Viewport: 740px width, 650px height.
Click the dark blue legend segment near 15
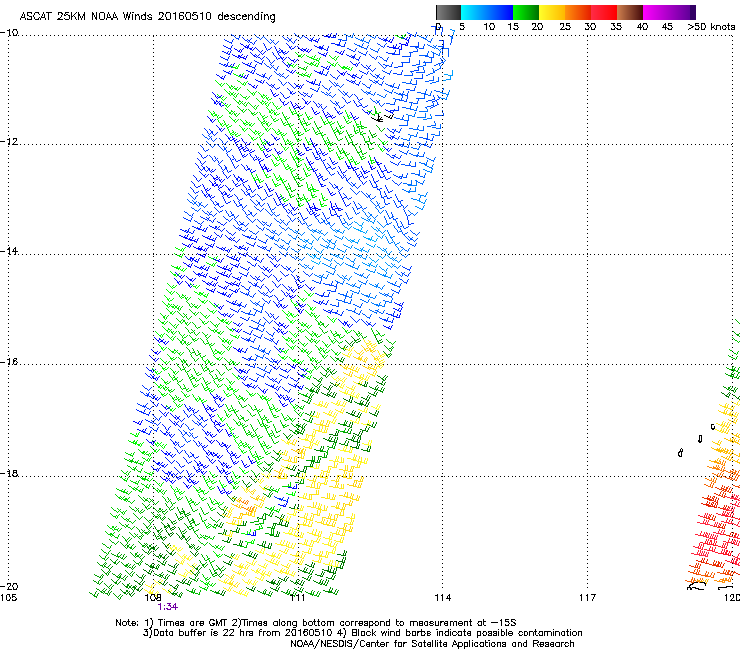tap(500, 12)
